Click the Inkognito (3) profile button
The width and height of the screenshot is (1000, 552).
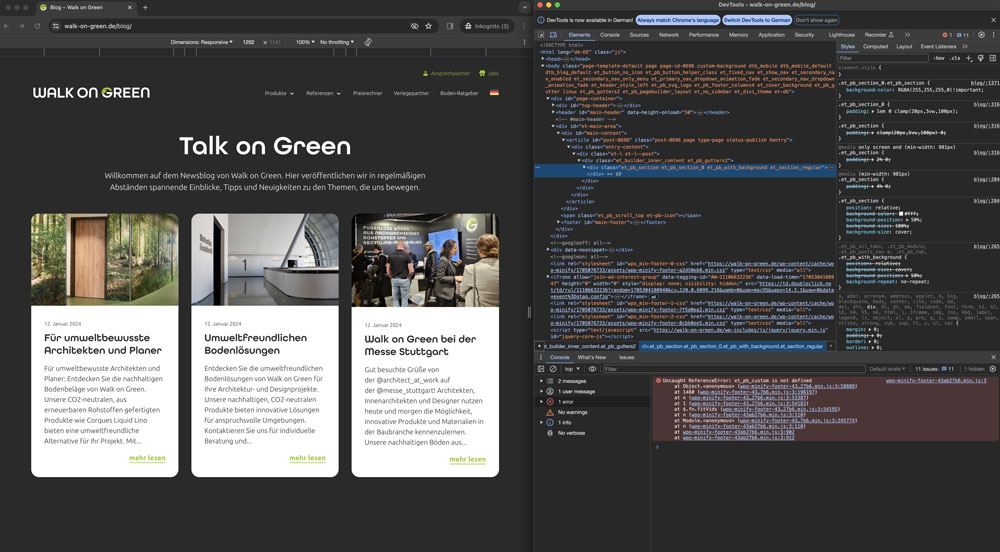click(487, 26)
